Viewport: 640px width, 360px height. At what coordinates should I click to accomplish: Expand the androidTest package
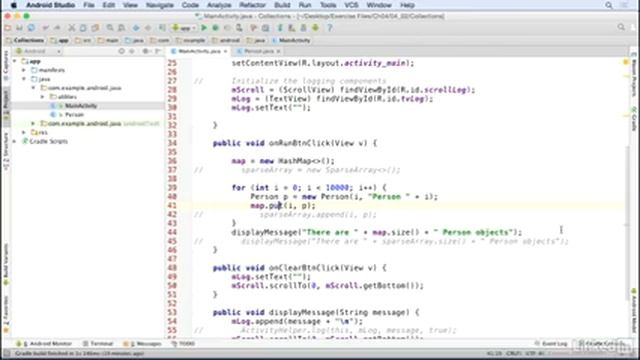pyautogui.click(x=33, y=123)
